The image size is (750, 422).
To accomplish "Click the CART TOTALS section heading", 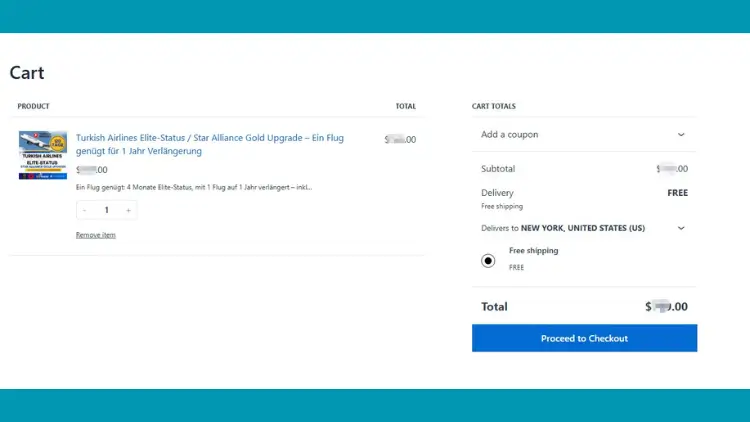I will (x=494, y=106).
